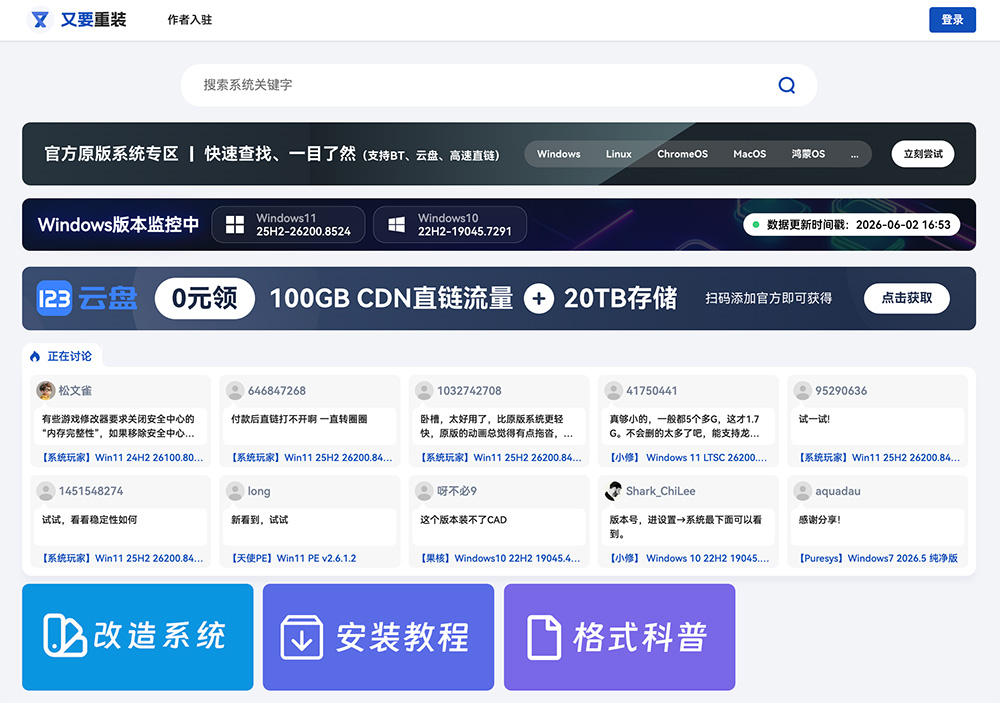This screenshot has height=703, width=1000.
Task: Open Win11 25H2 link under 646847268's comment
Action: point(311,457)
